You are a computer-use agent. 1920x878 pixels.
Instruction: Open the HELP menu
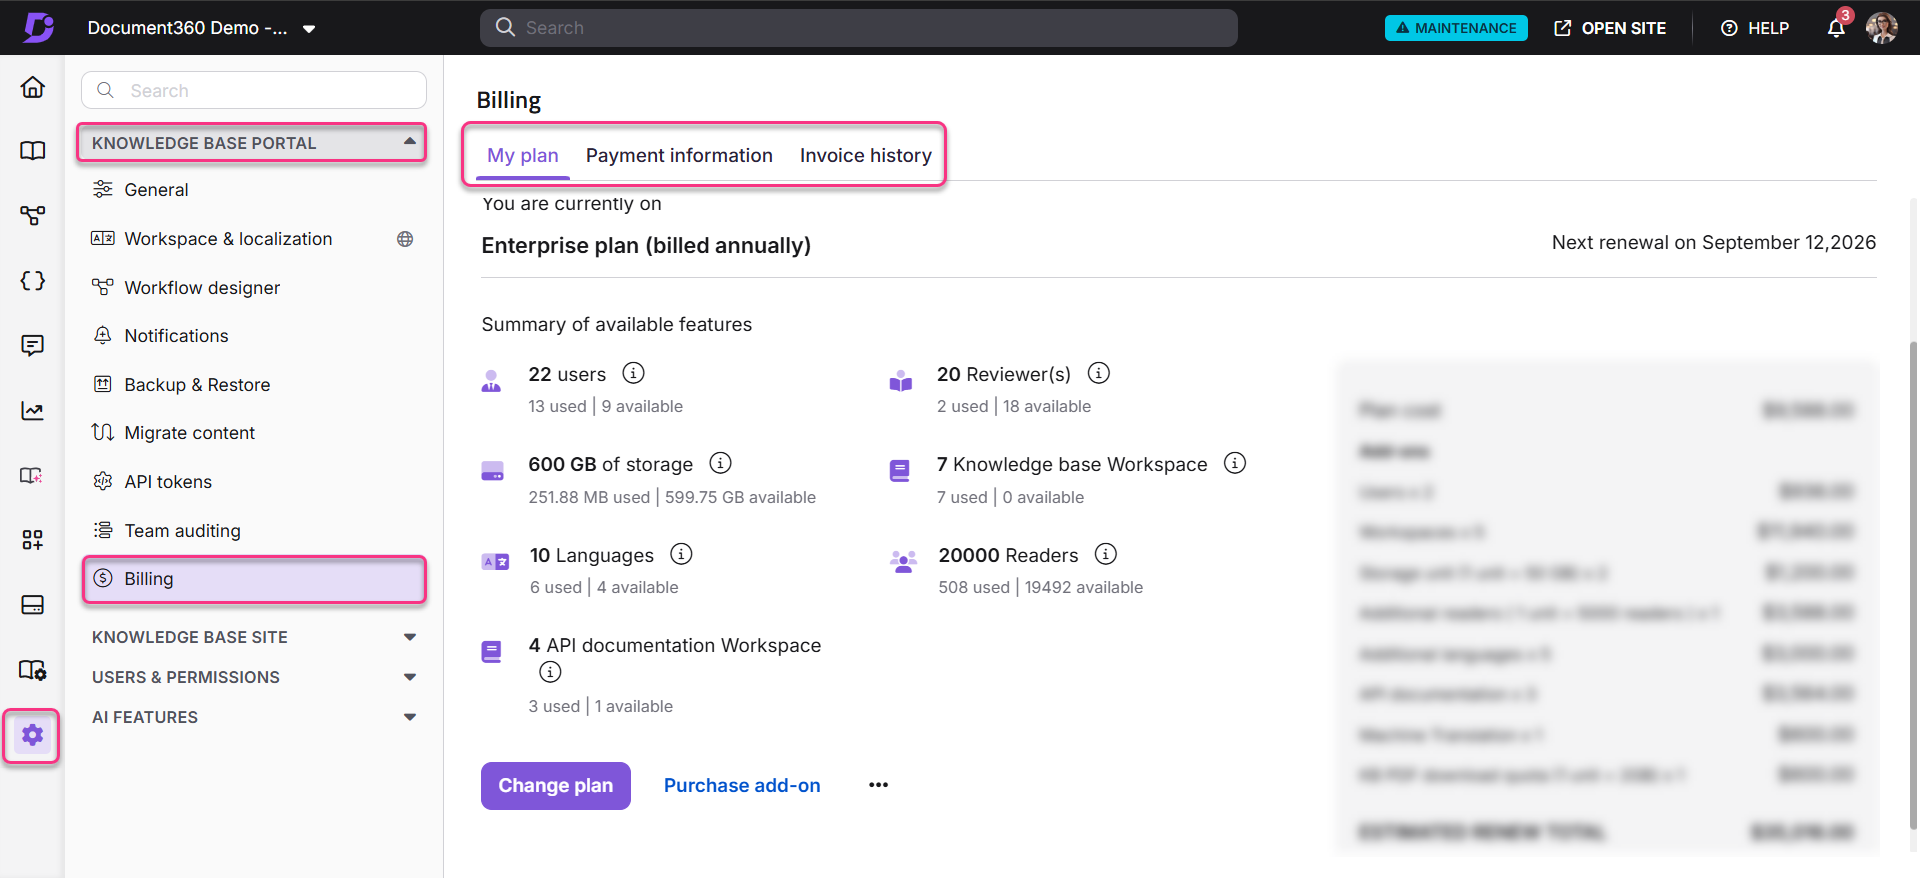coord(1755,28)
